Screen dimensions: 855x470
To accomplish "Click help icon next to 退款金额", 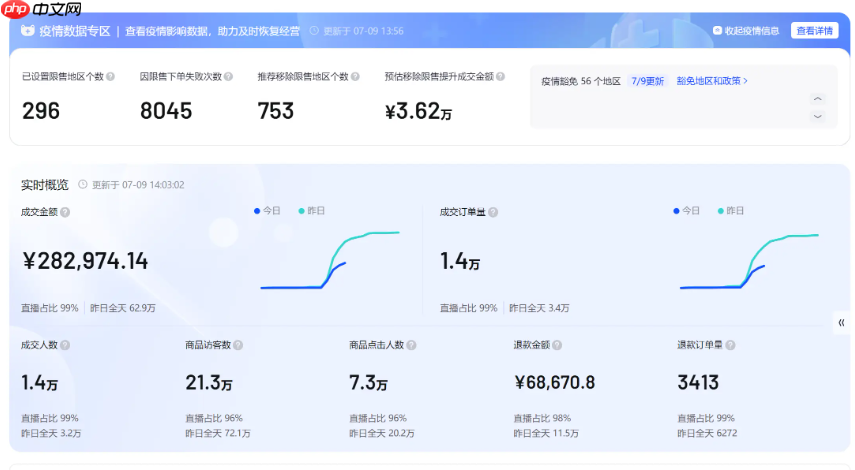I will click(557, 345).
